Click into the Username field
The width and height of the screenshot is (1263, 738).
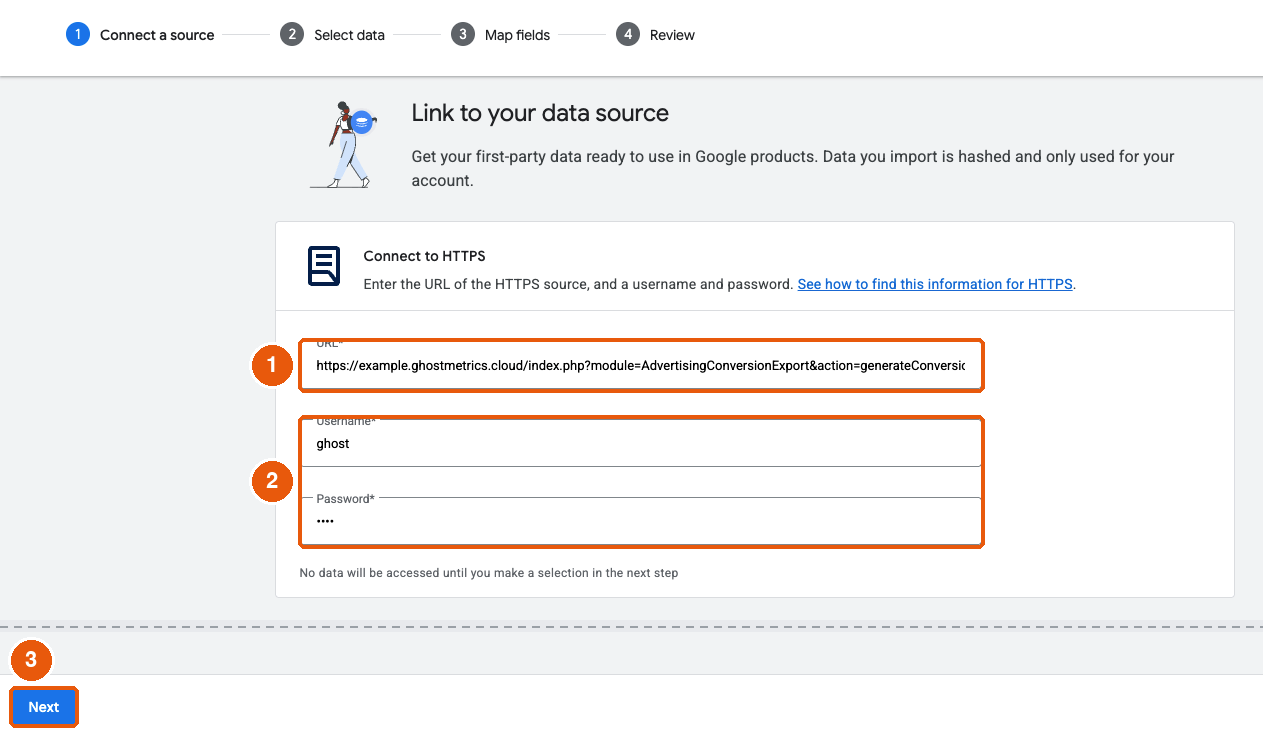[x=641, y=443]
